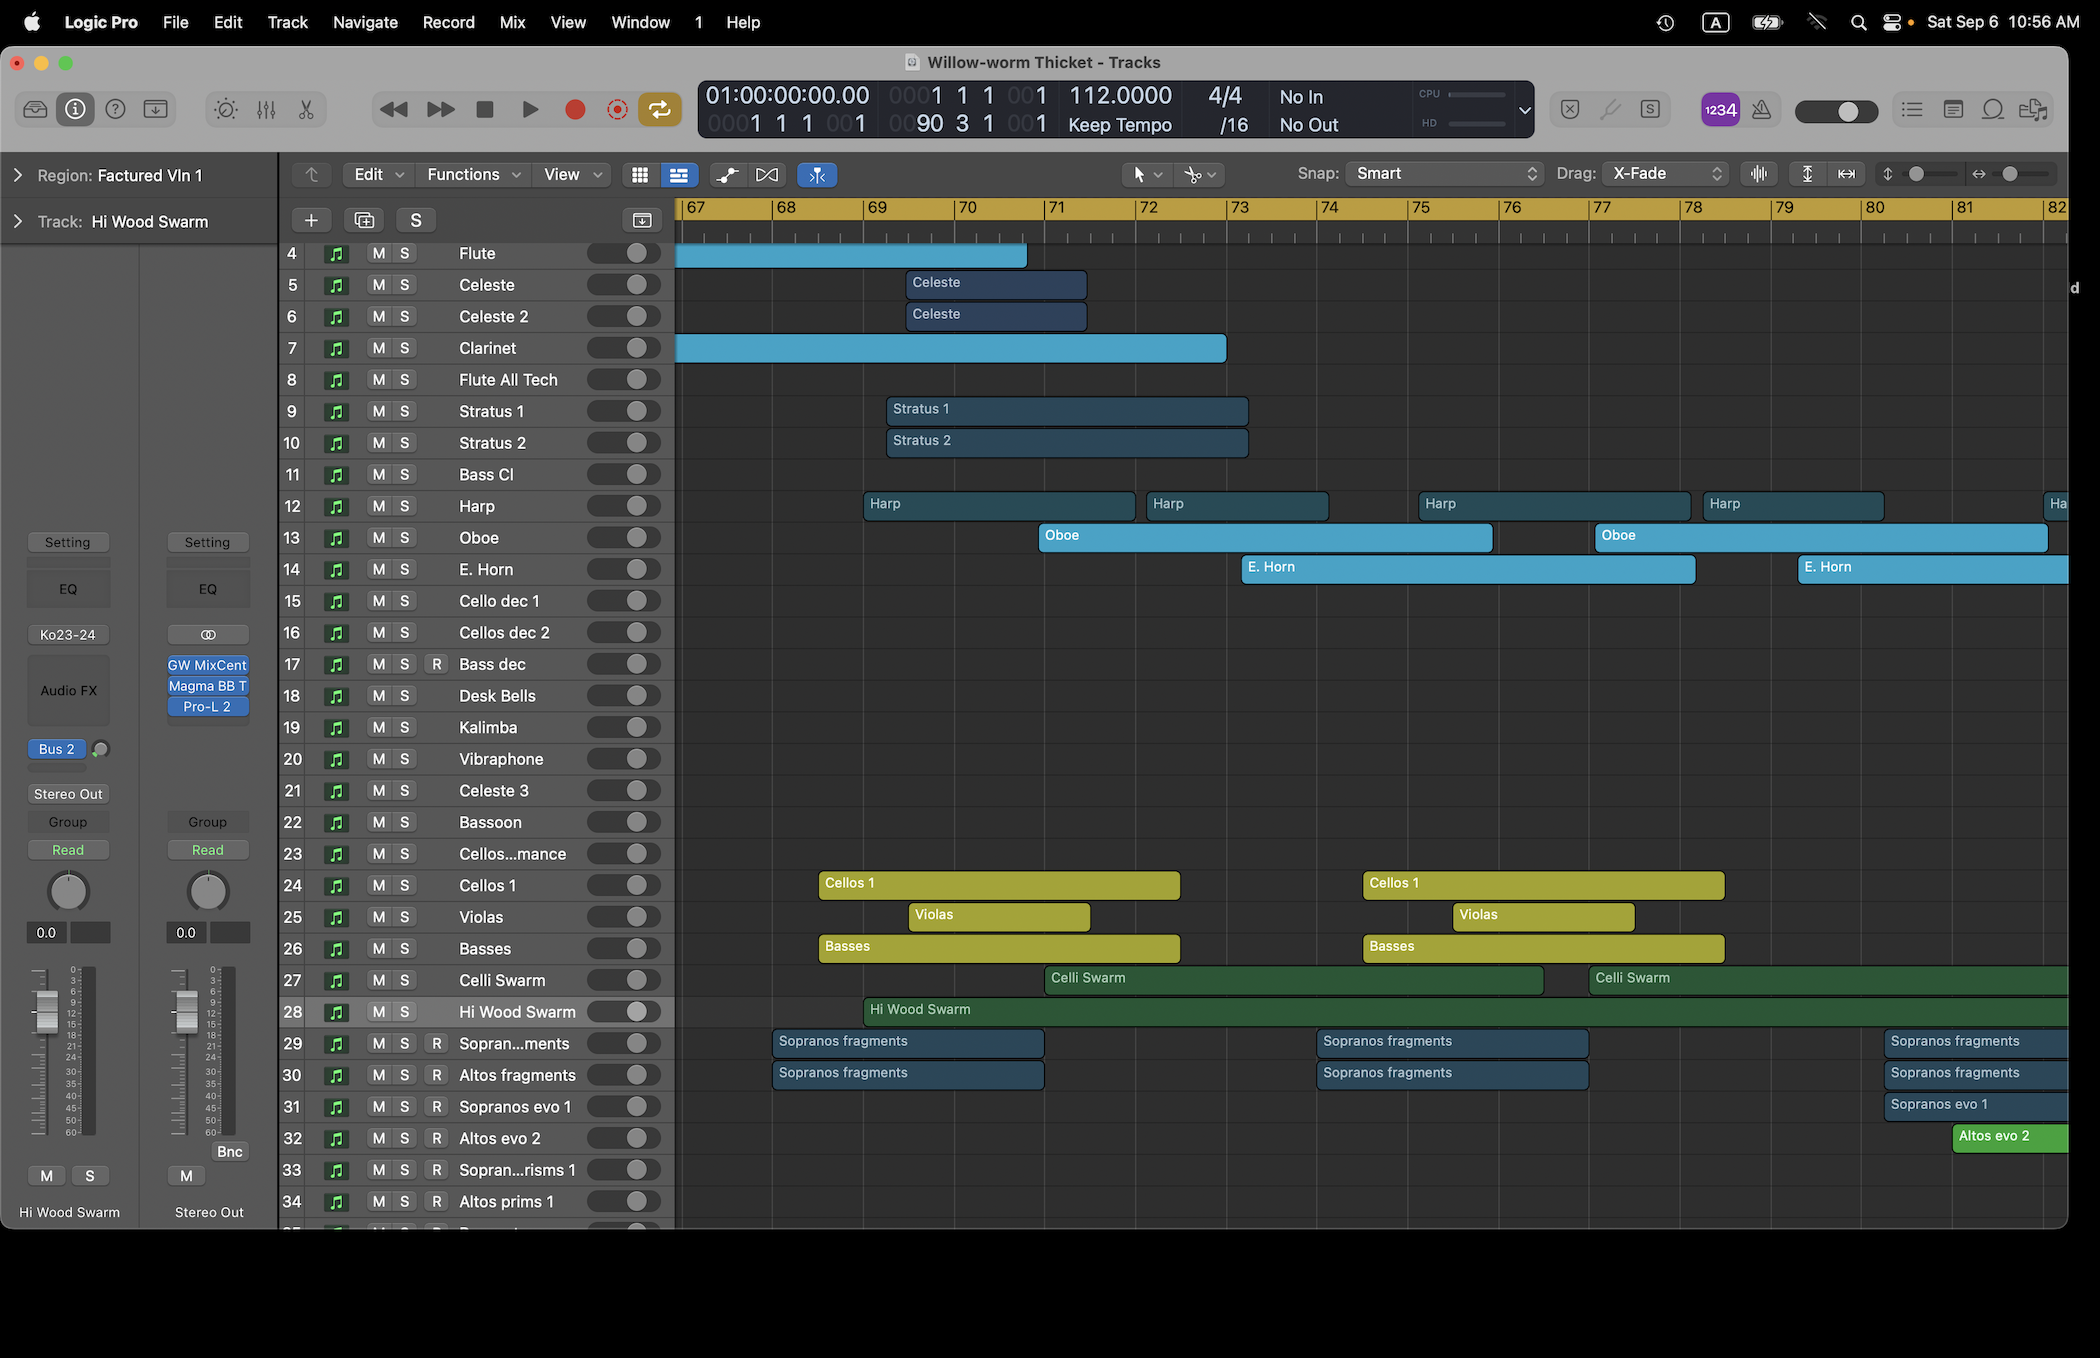Toggle on/off switch for Flute track

coord(624,254)
